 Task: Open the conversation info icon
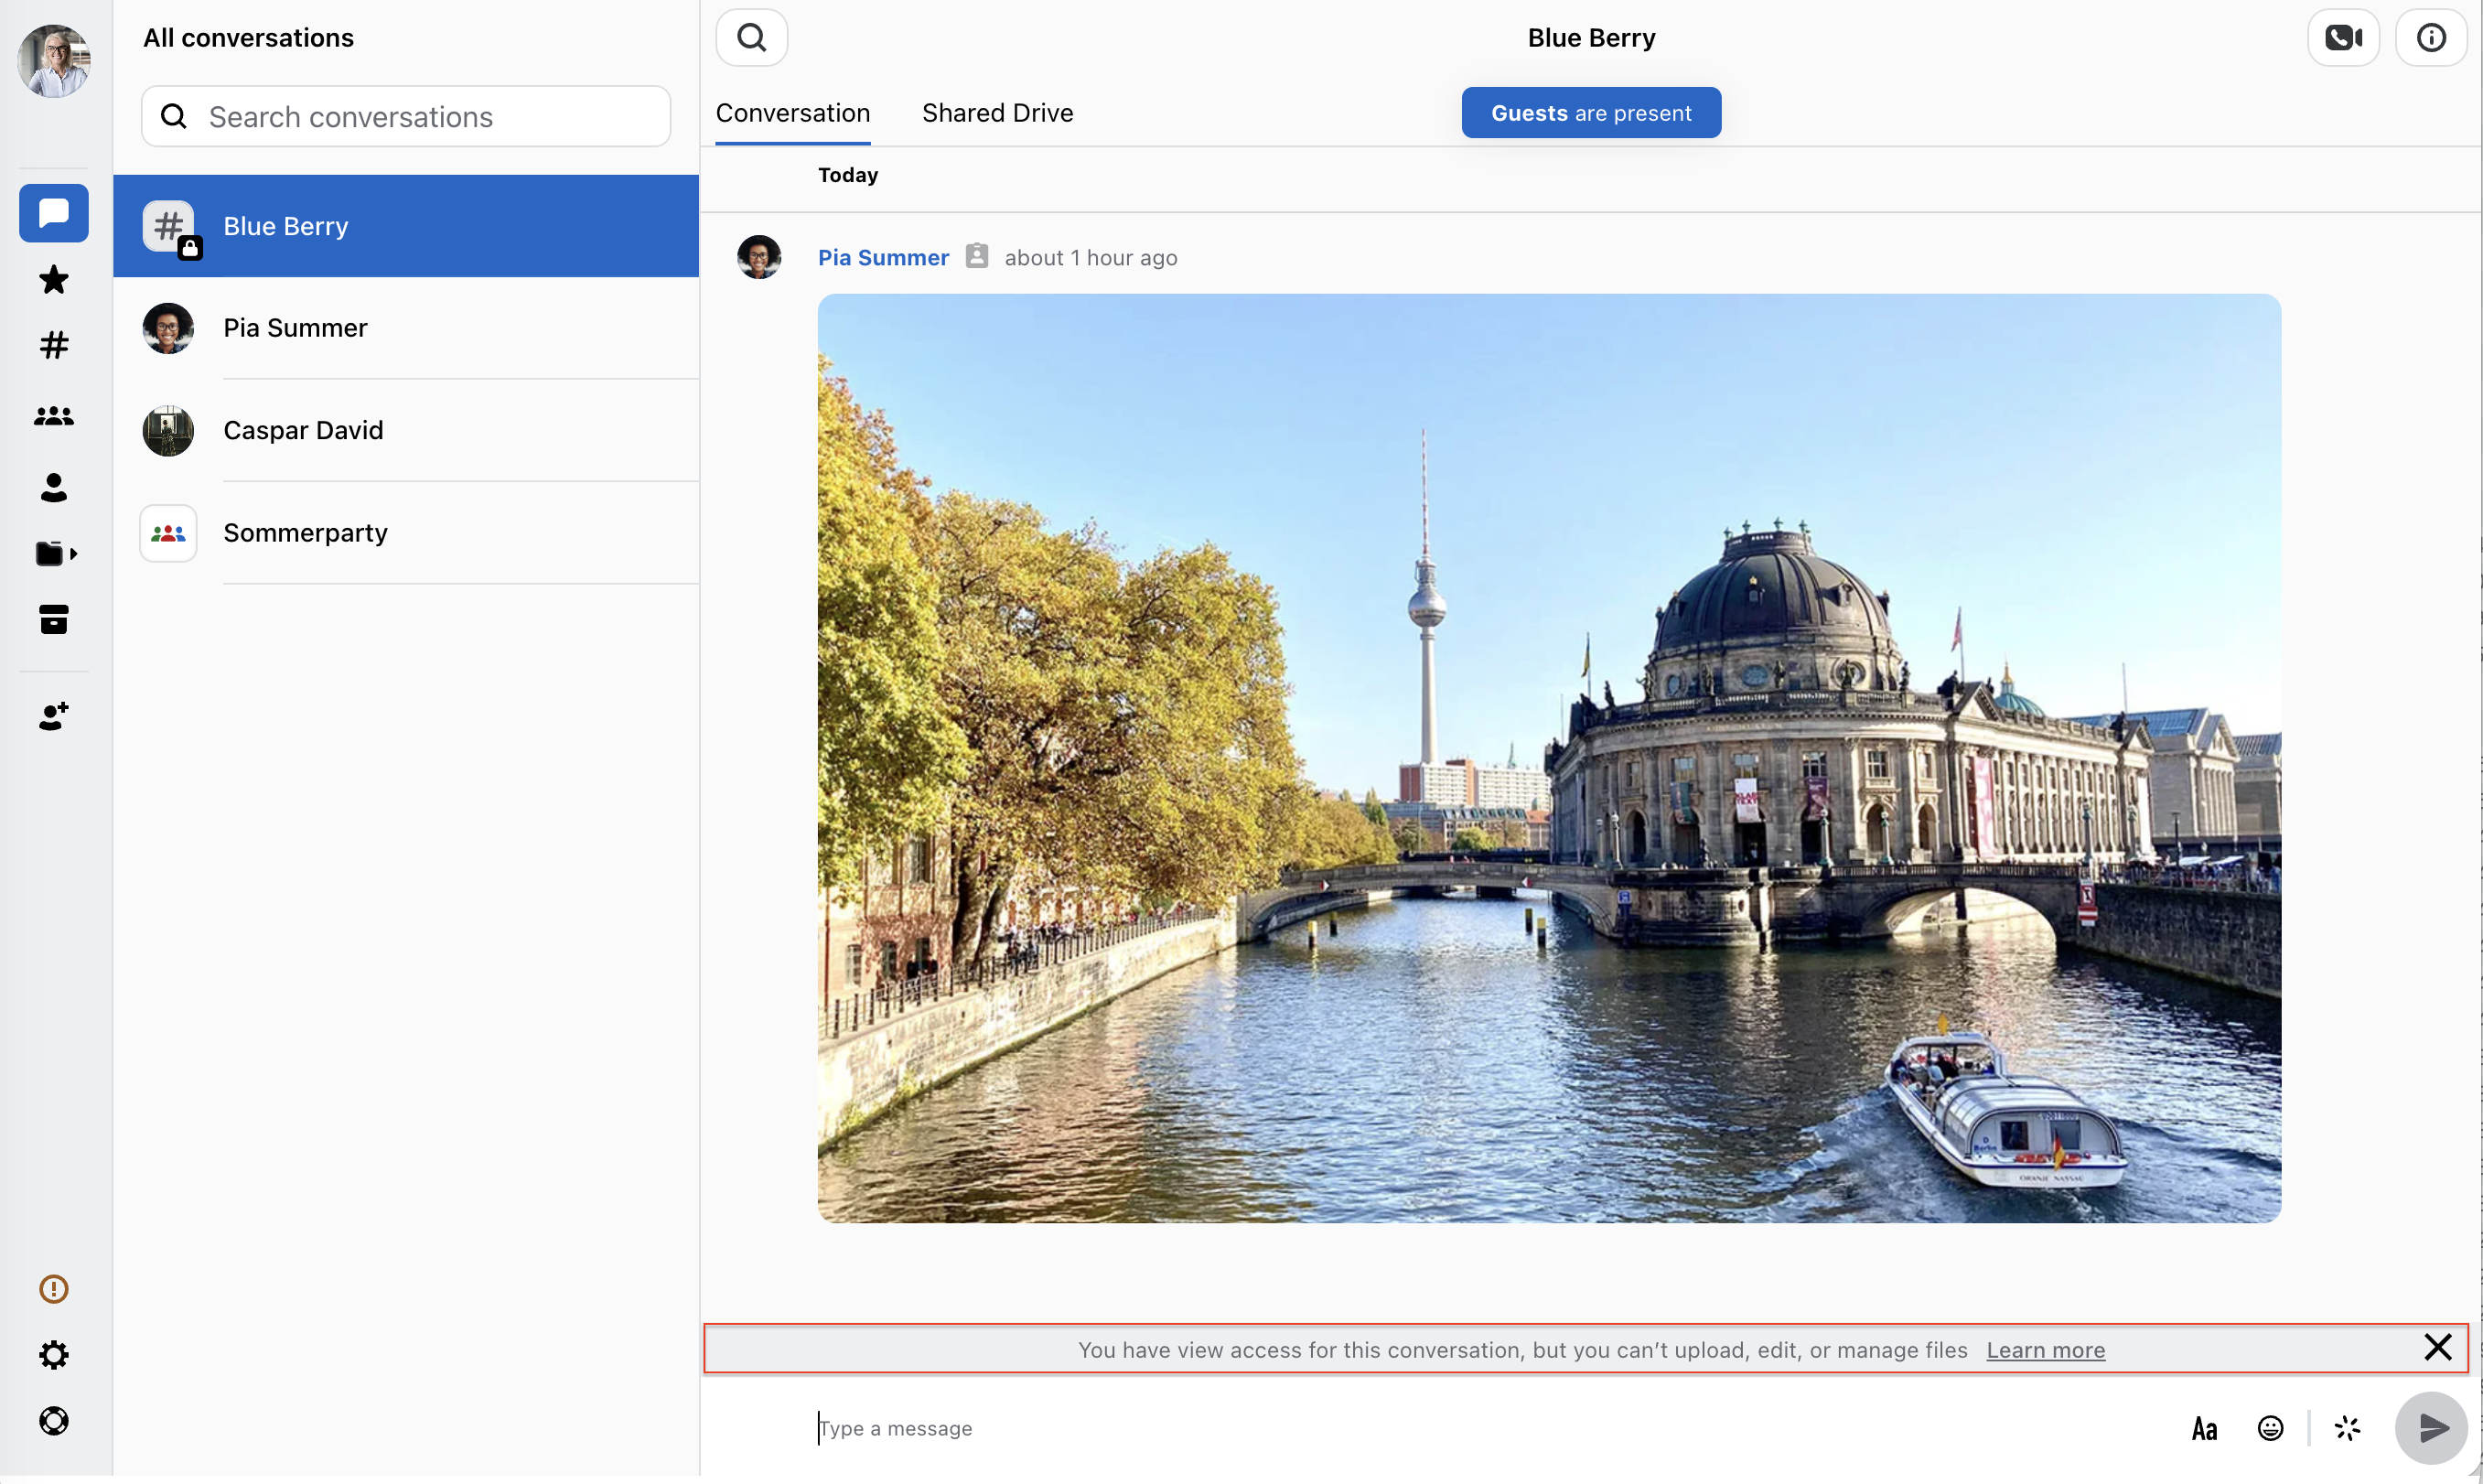pyautogui.click(x=2431, y=38)
